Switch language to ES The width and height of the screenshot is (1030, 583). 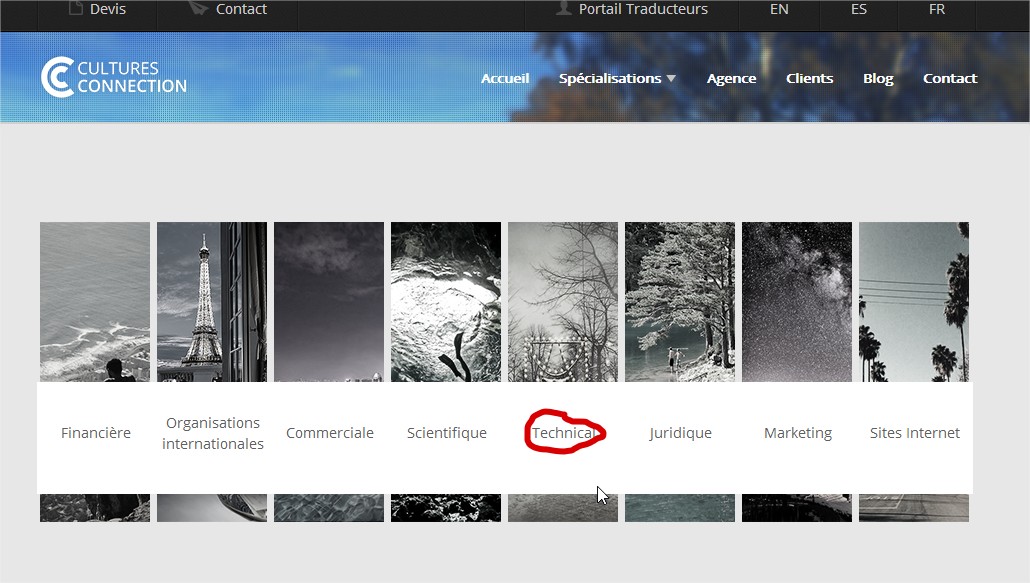[858, 9]
